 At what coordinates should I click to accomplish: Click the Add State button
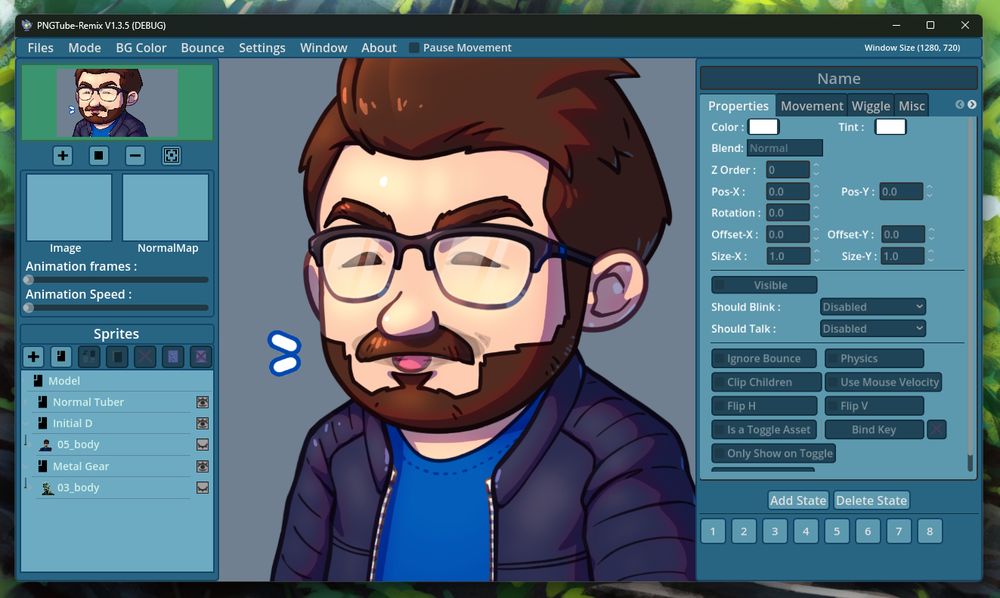click(798, 500)
